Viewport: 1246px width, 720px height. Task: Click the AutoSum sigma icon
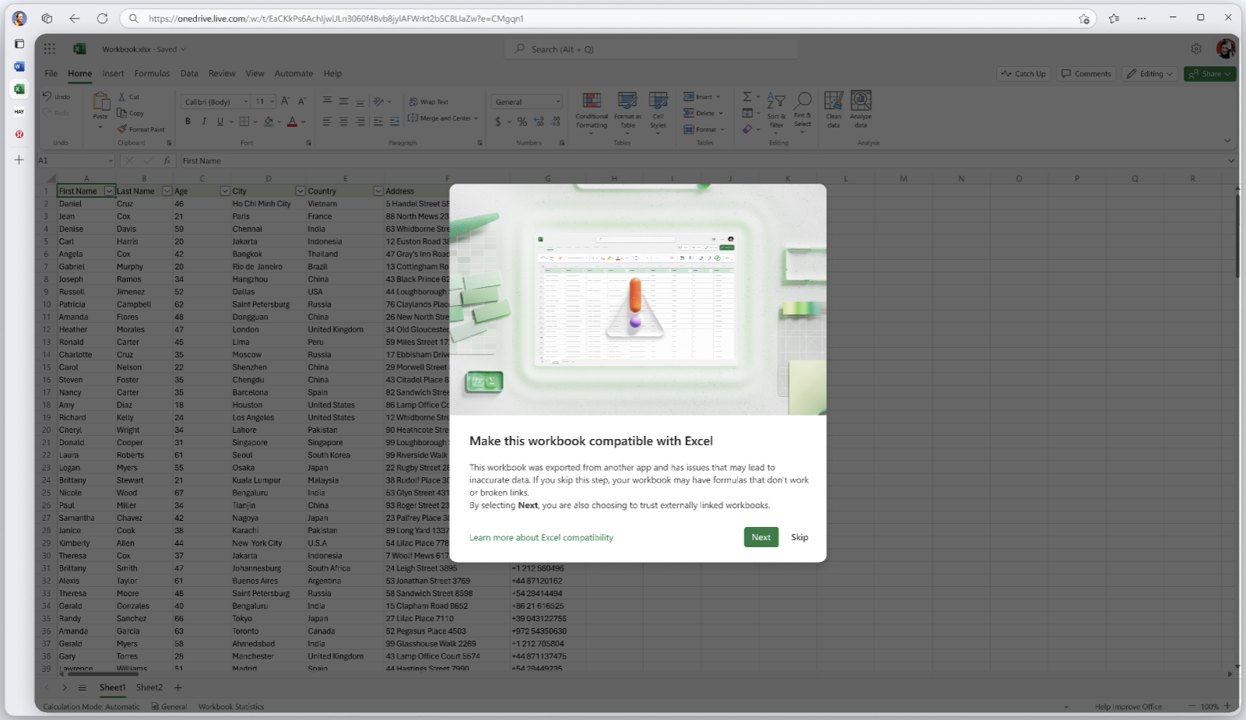click(x=746, y=97)
